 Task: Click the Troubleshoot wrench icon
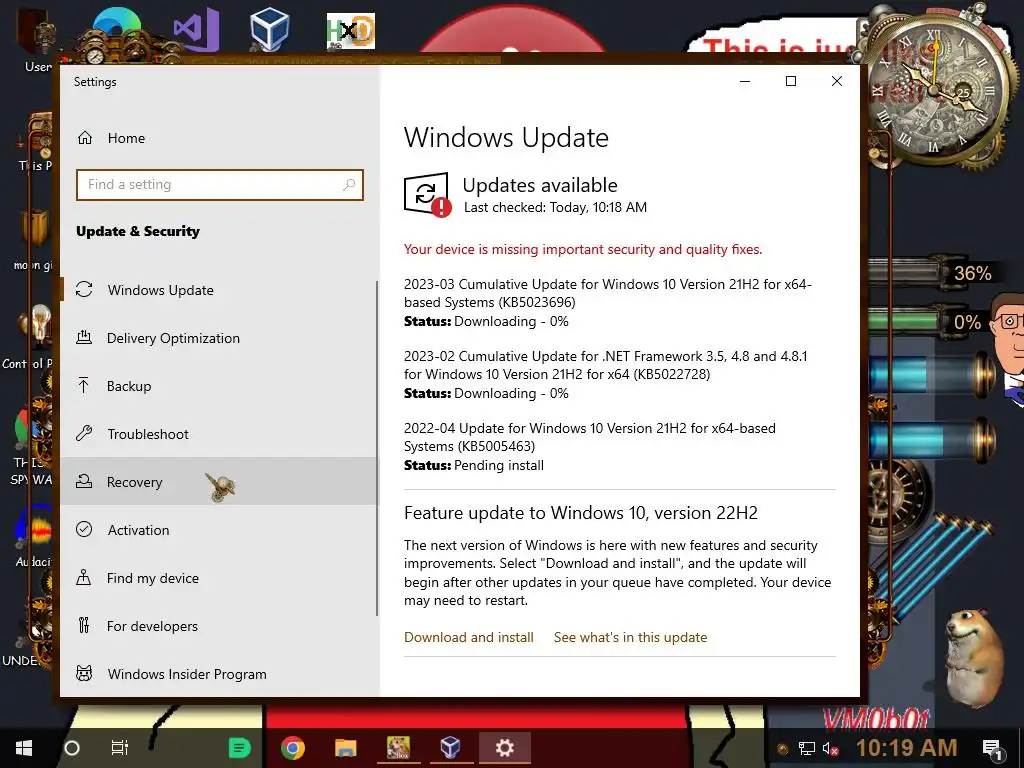(x=84, y=433)
